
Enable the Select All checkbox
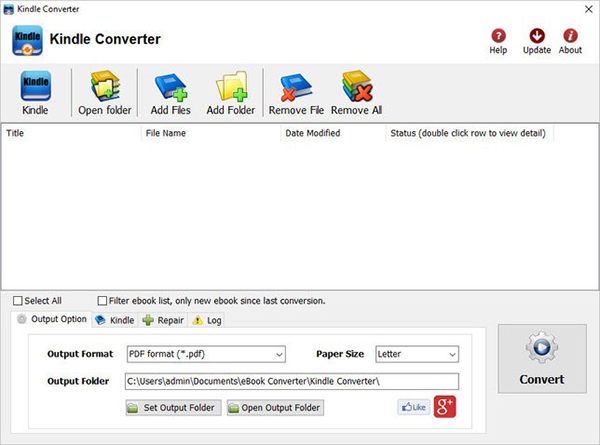18,301
